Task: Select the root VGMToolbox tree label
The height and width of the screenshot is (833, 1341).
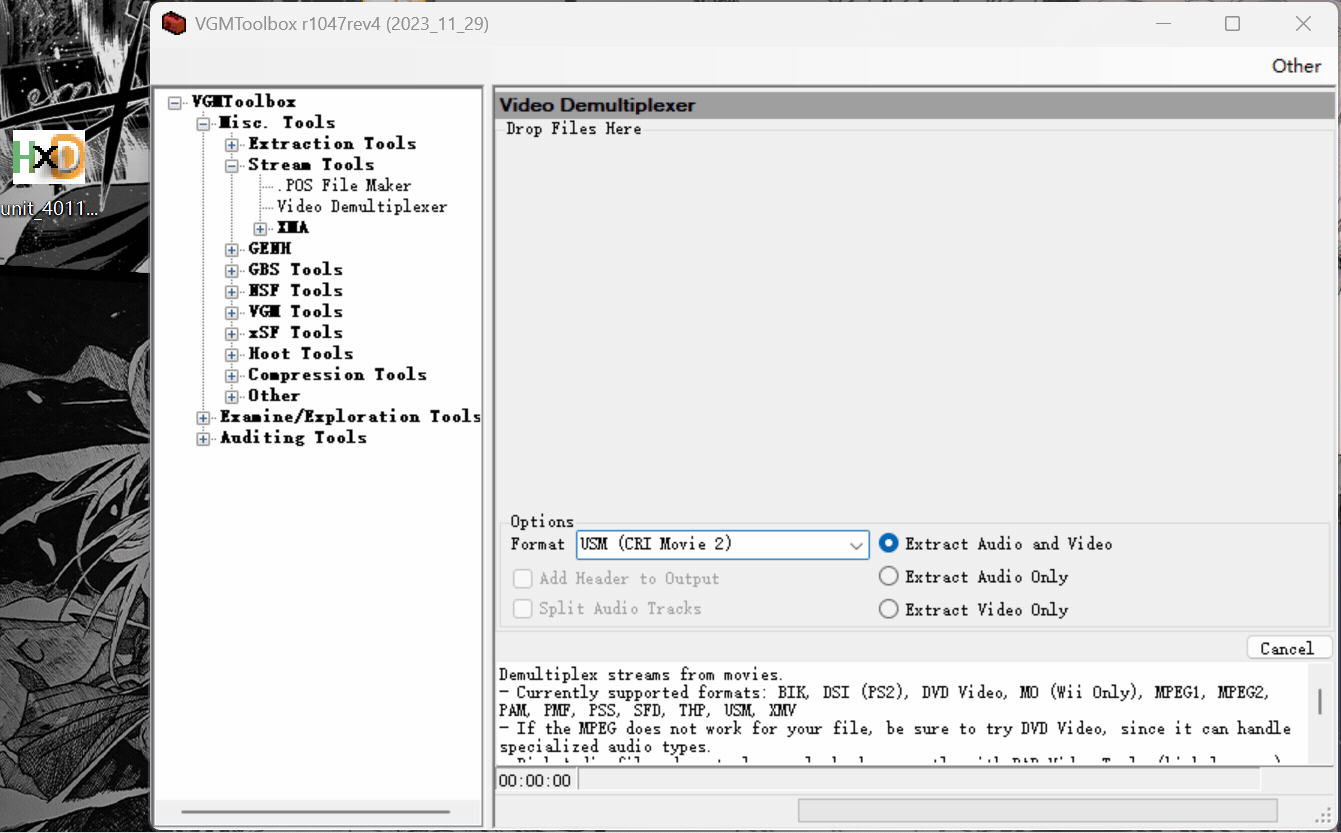Action: coord(244,102)
